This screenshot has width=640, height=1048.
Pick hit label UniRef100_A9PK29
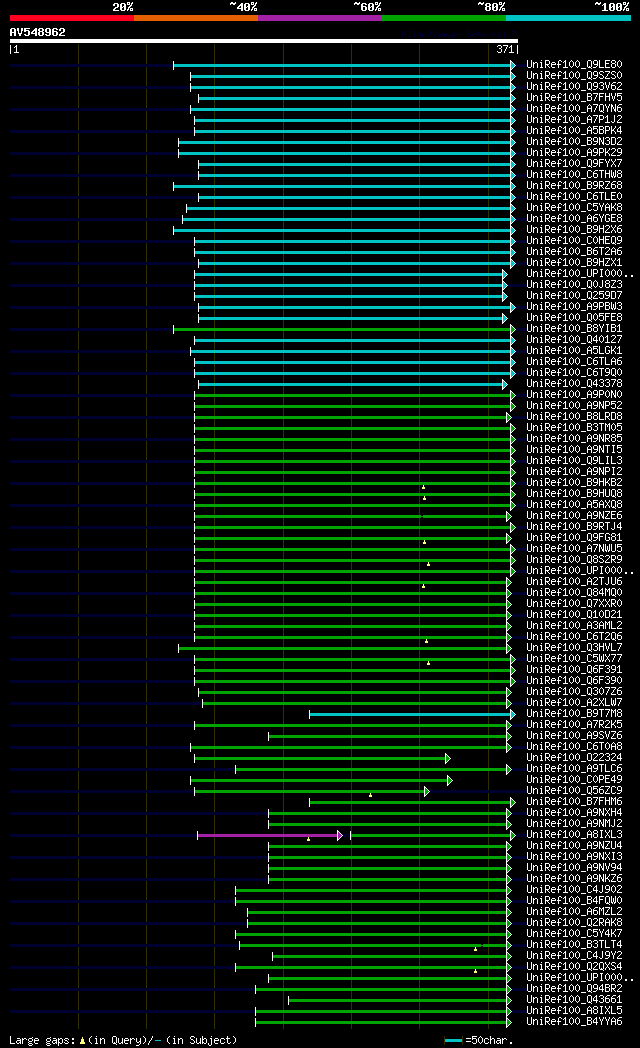574,153
